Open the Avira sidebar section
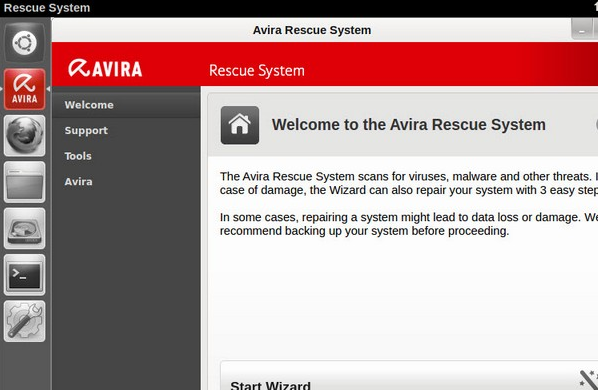598x390 pixels. pyautogui.click(x=126, y=181)
